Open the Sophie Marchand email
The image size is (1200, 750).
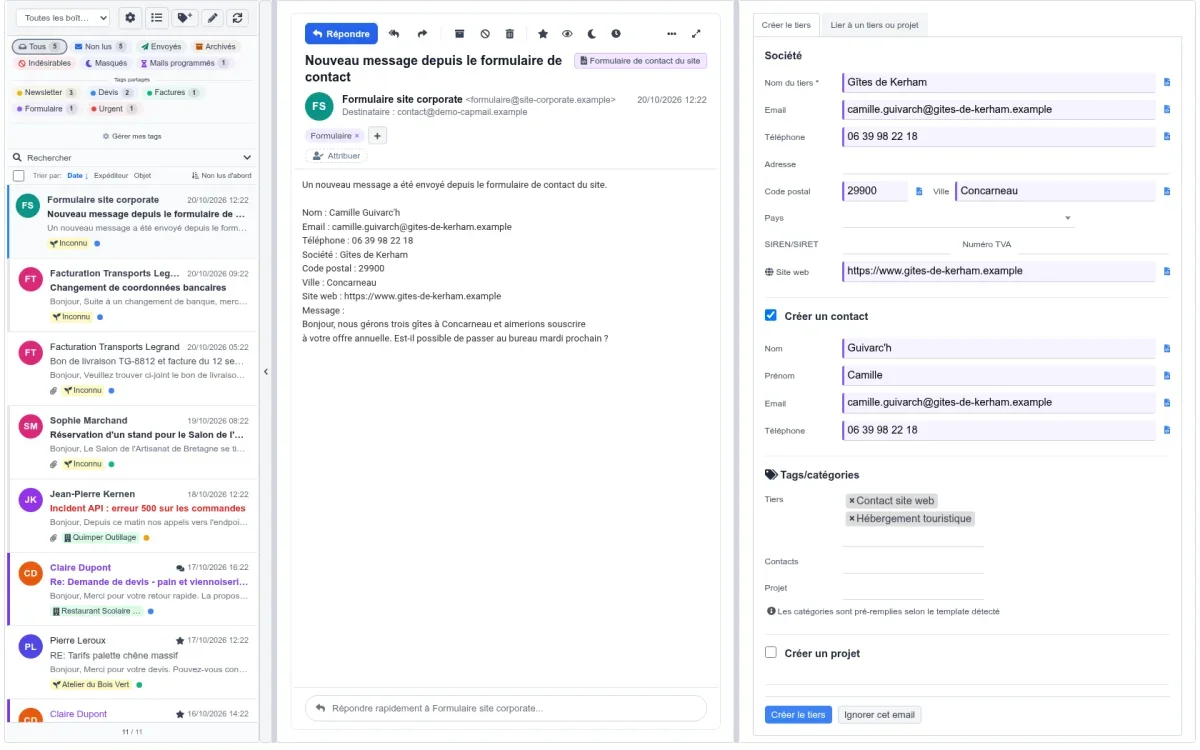click(x=132, y=443)
